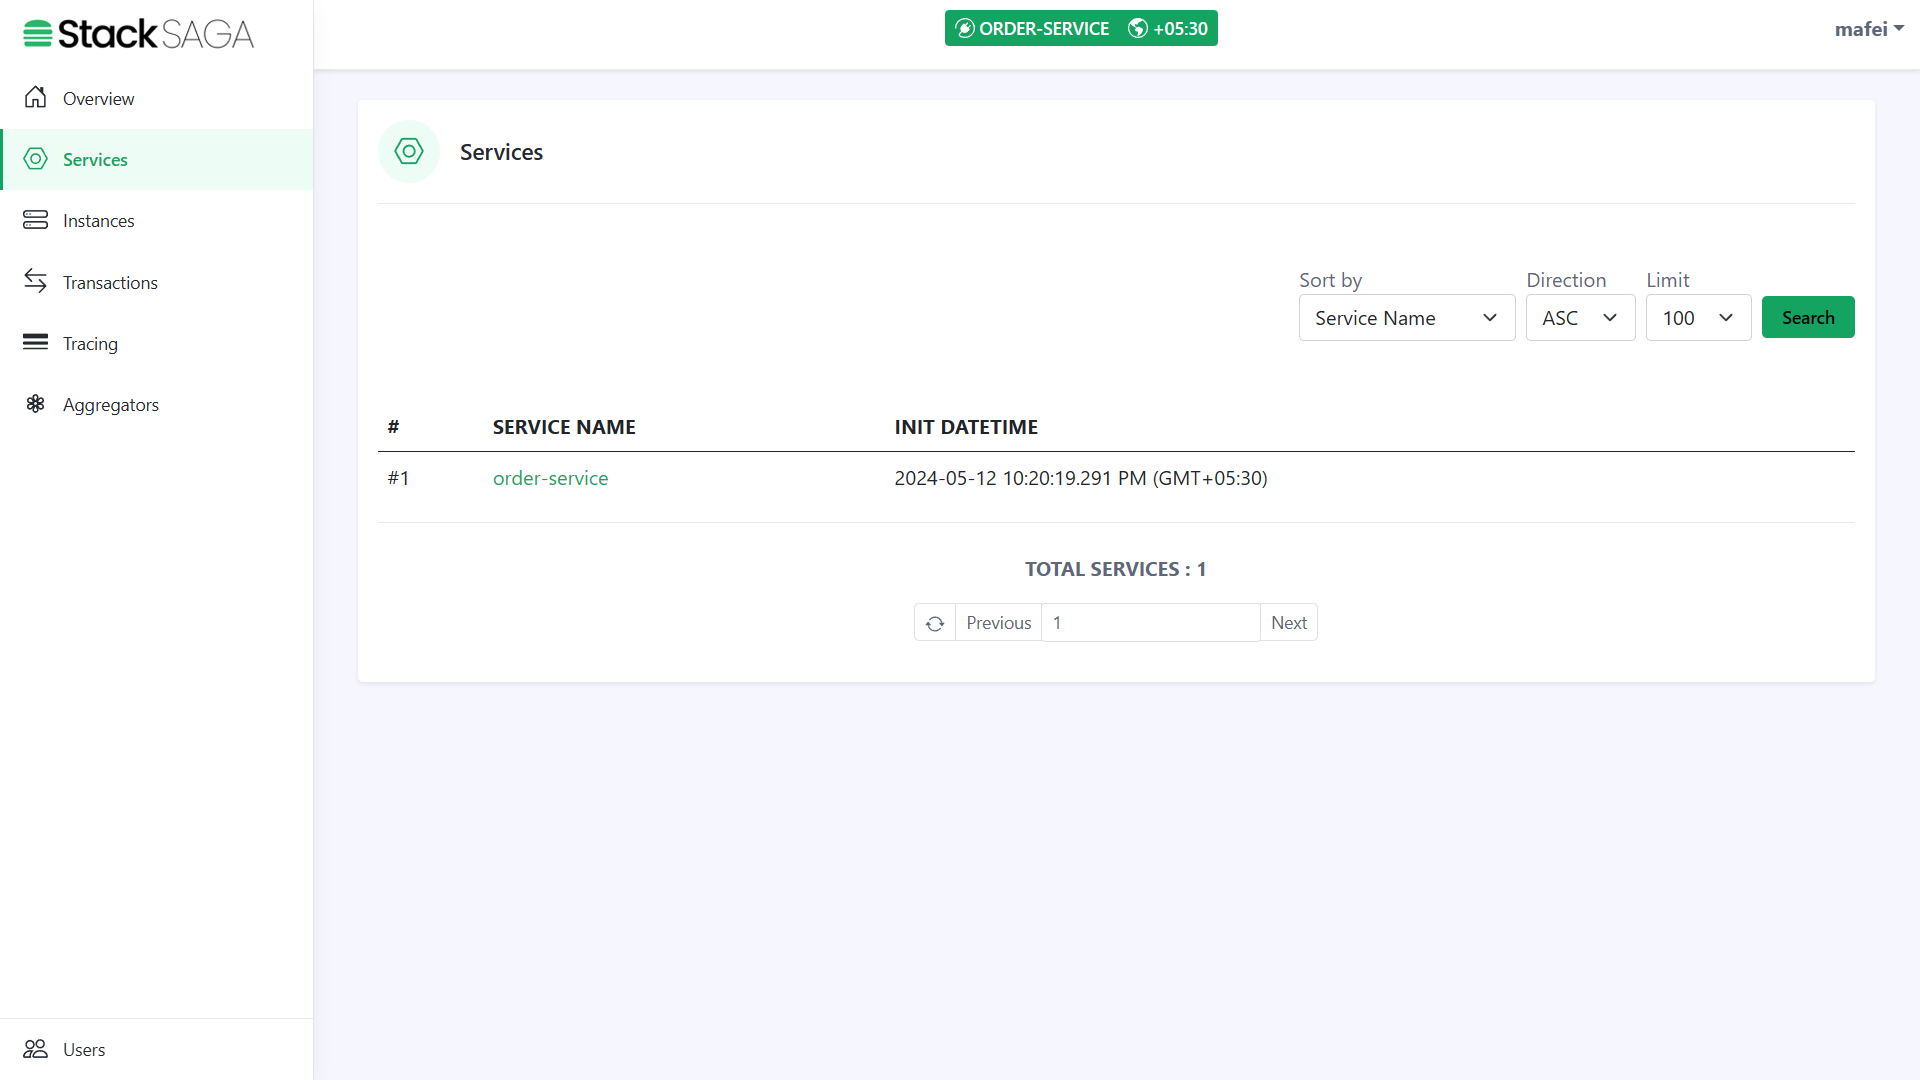Open the Sort by Service Name dropdown

pos(1407,318)
